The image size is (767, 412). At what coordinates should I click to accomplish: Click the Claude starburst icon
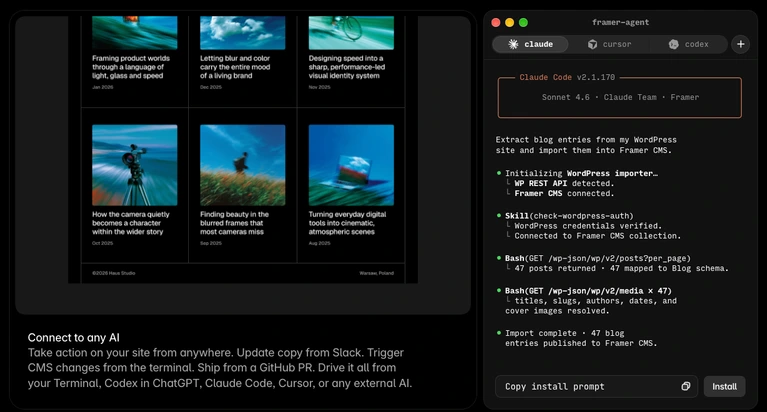(x=513, y=44)
